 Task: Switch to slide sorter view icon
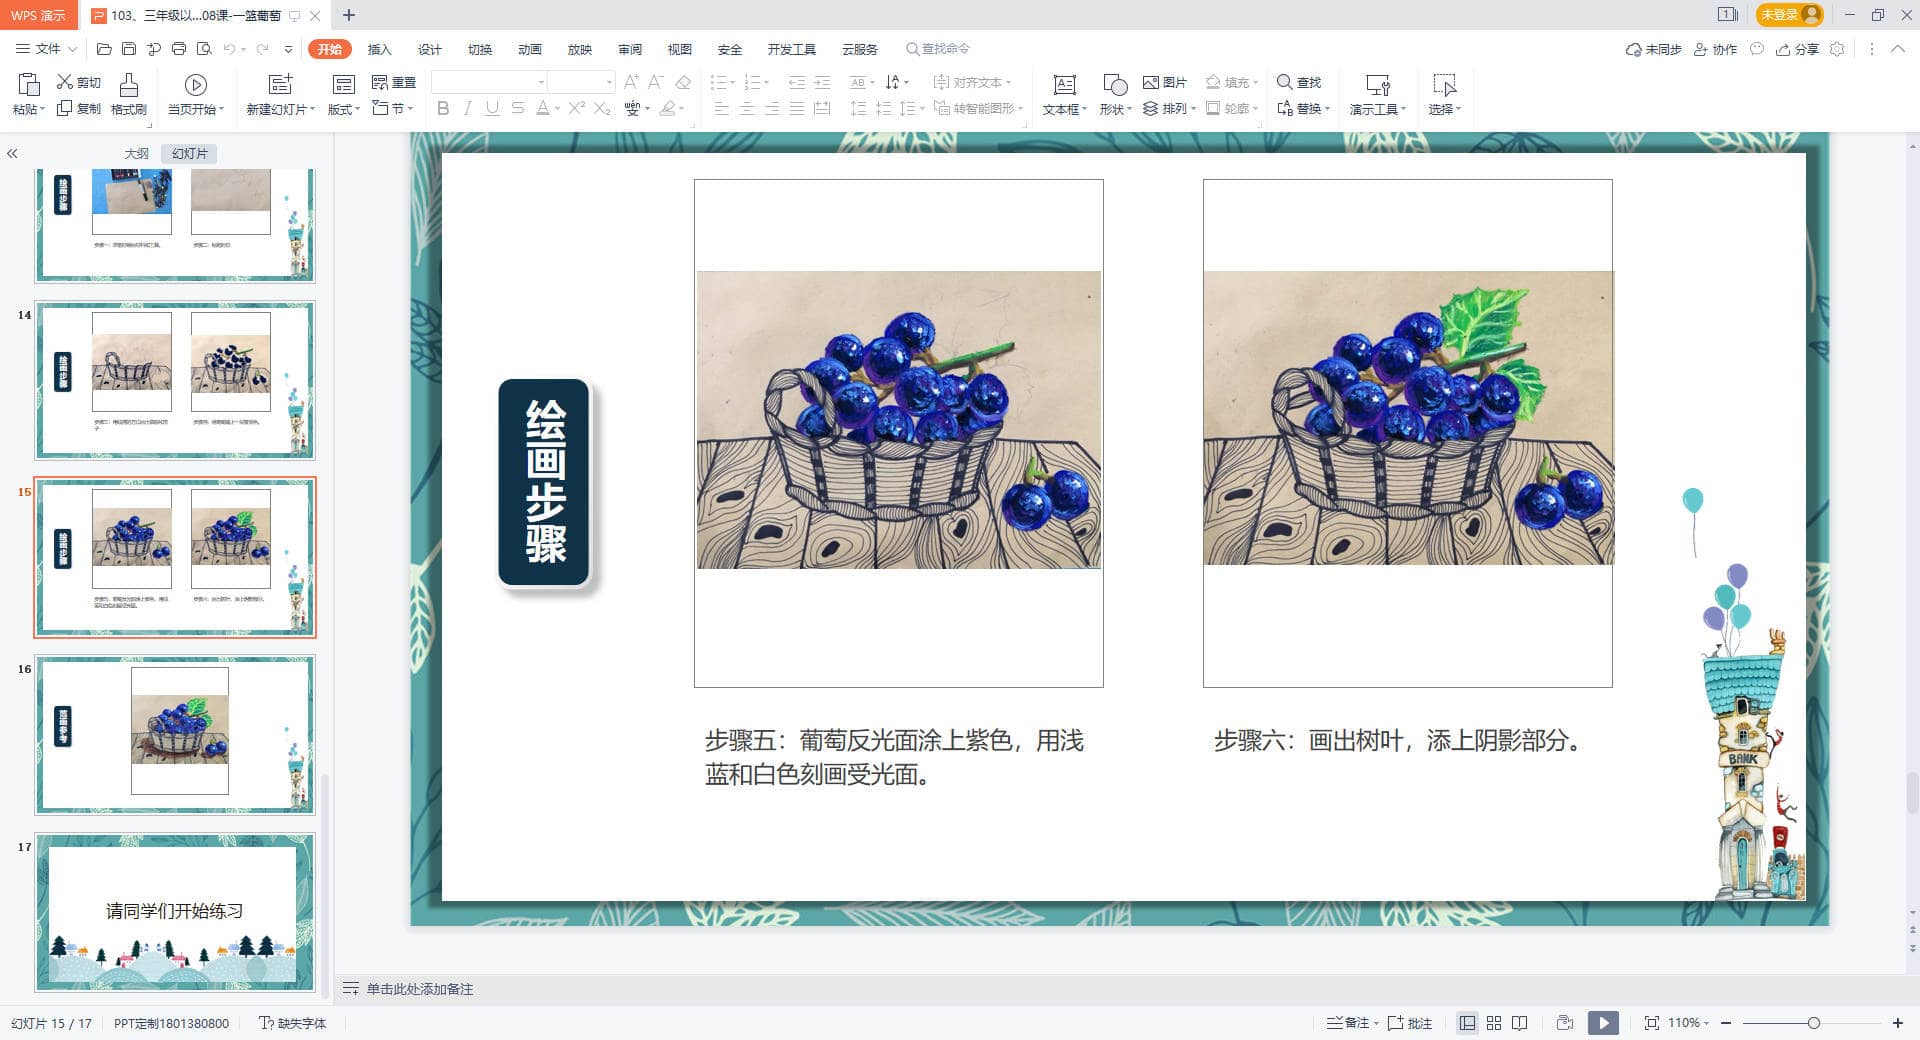tap(1494, 1023)
